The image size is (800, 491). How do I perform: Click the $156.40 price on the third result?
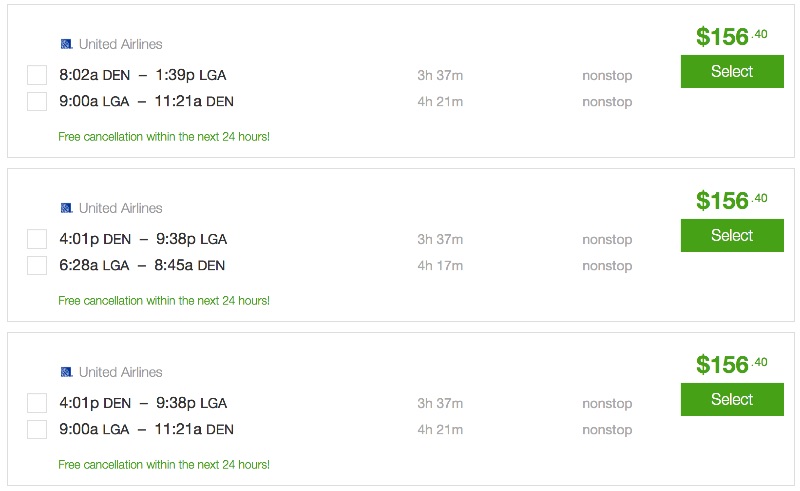coord(730,364)
